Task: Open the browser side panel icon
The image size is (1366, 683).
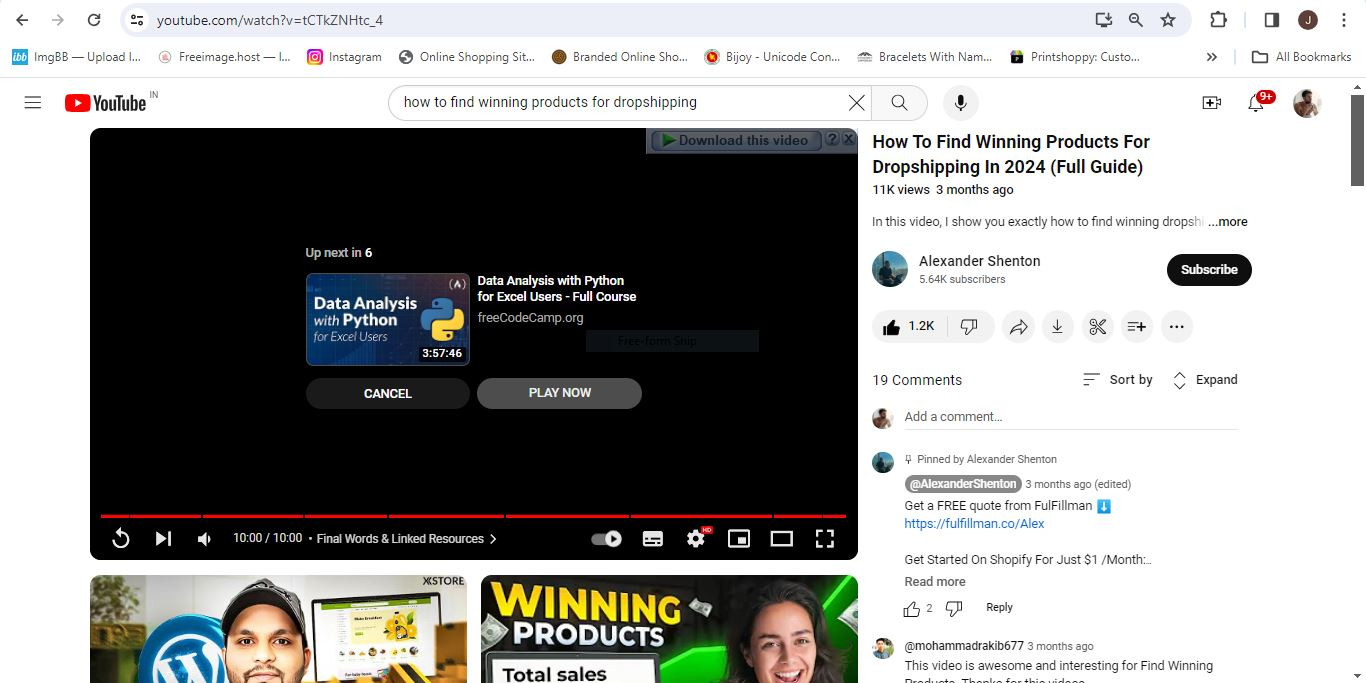Action: 1272,20
